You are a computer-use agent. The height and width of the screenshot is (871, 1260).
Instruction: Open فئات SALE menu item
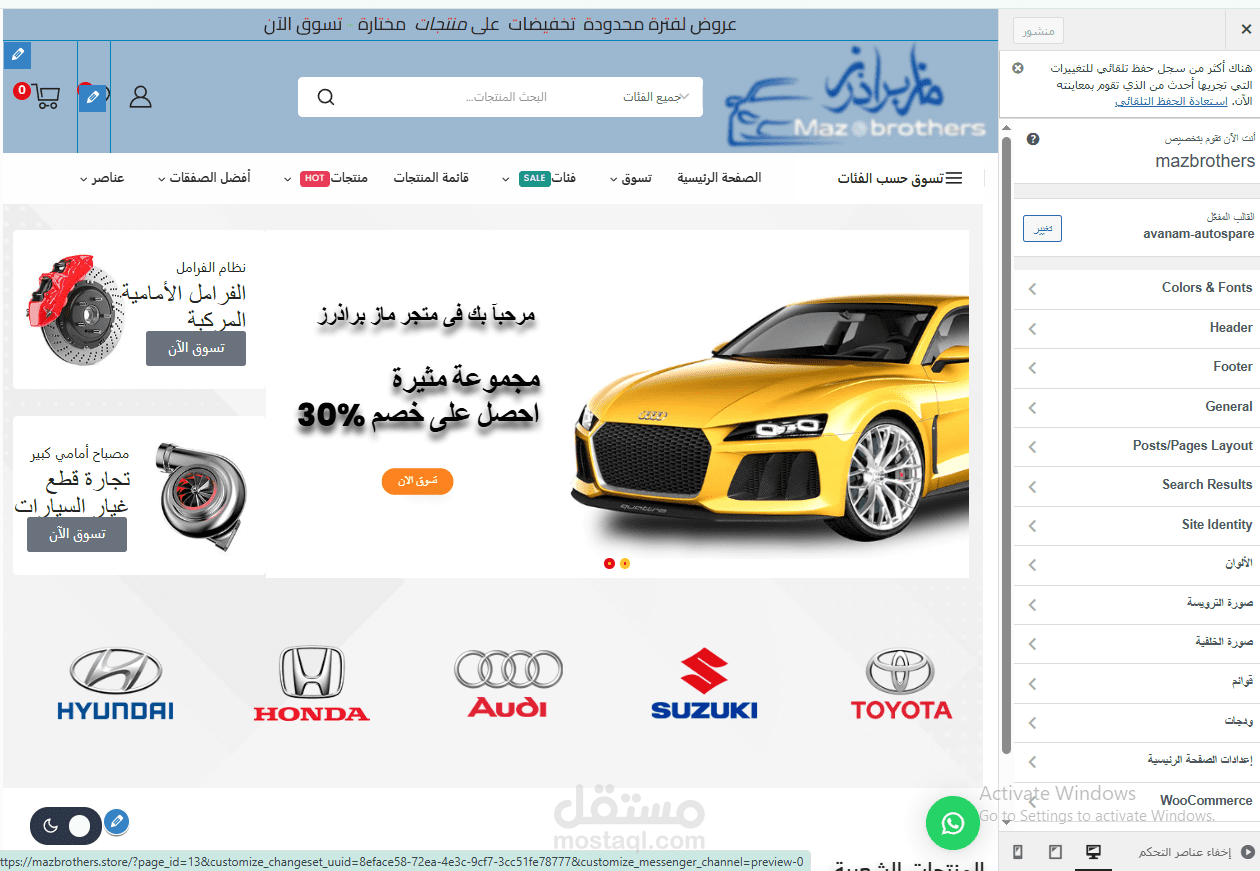pos(539,178)
